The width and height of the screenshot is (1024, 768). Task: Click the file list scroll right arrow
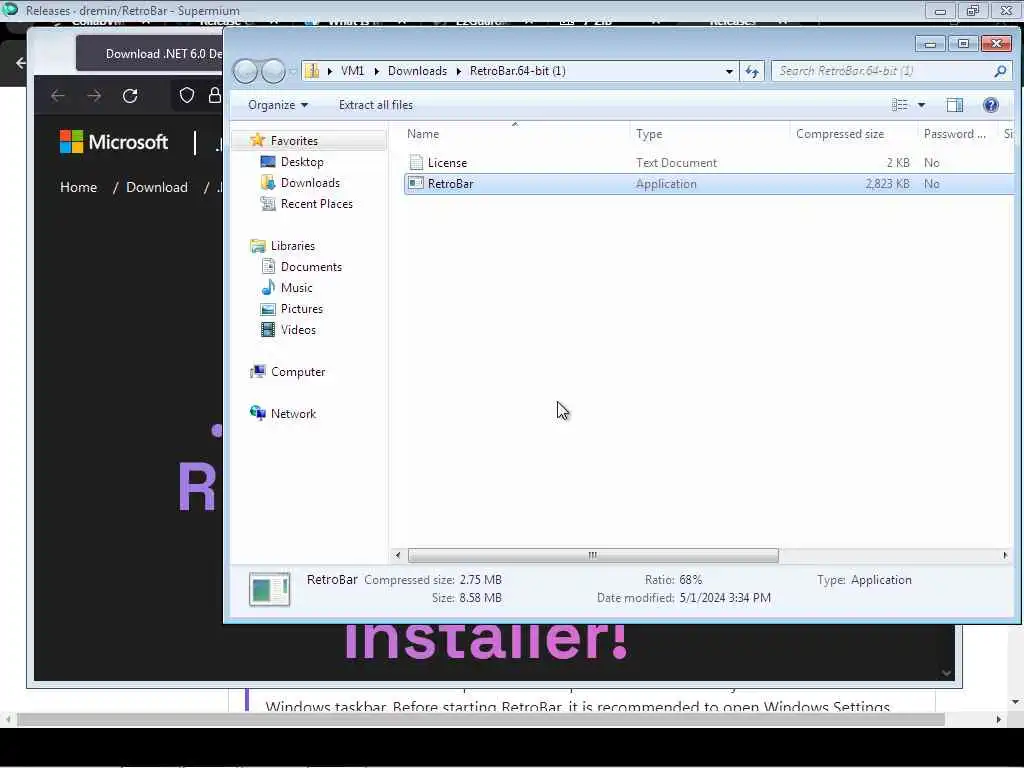coord(1004,555)
